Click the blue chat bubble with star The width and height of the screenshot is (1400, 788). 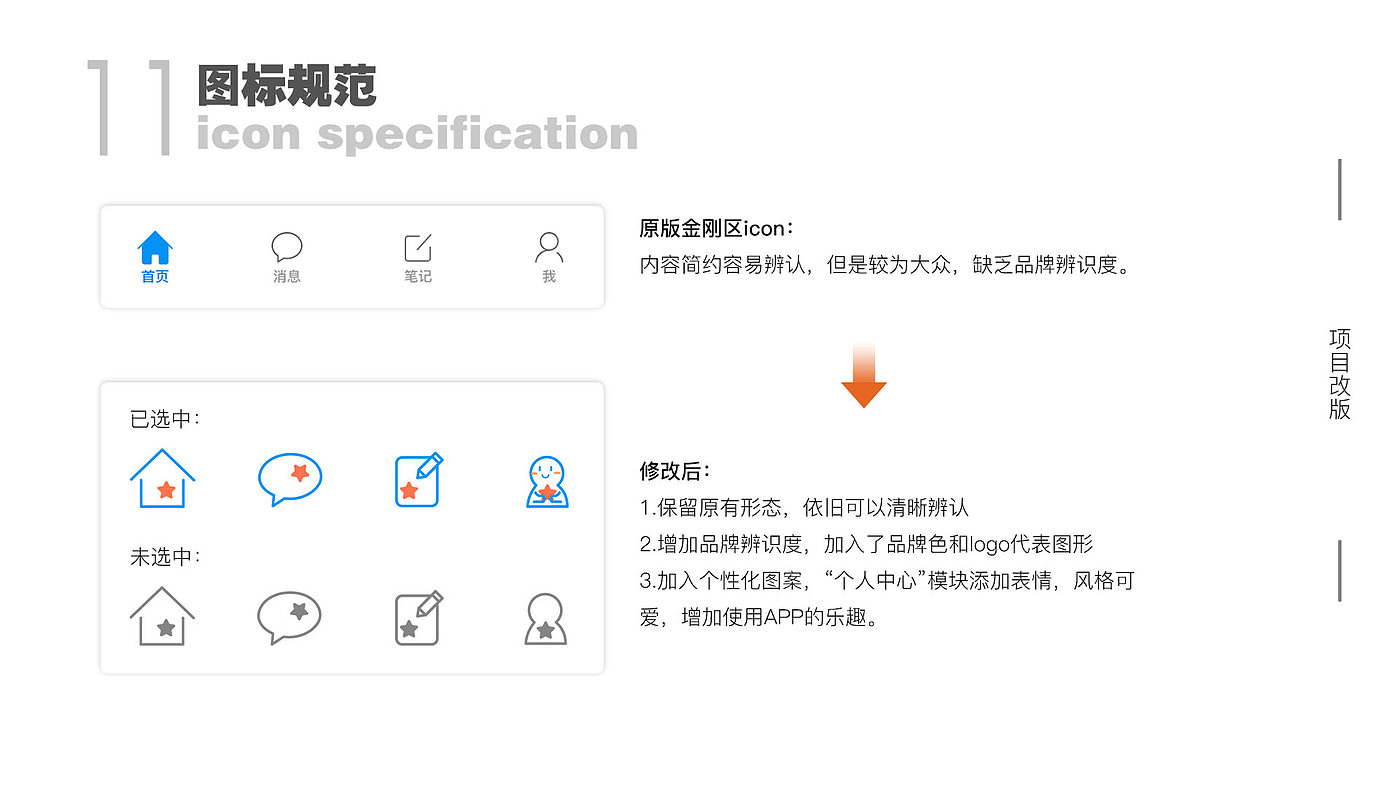(290, 479)
